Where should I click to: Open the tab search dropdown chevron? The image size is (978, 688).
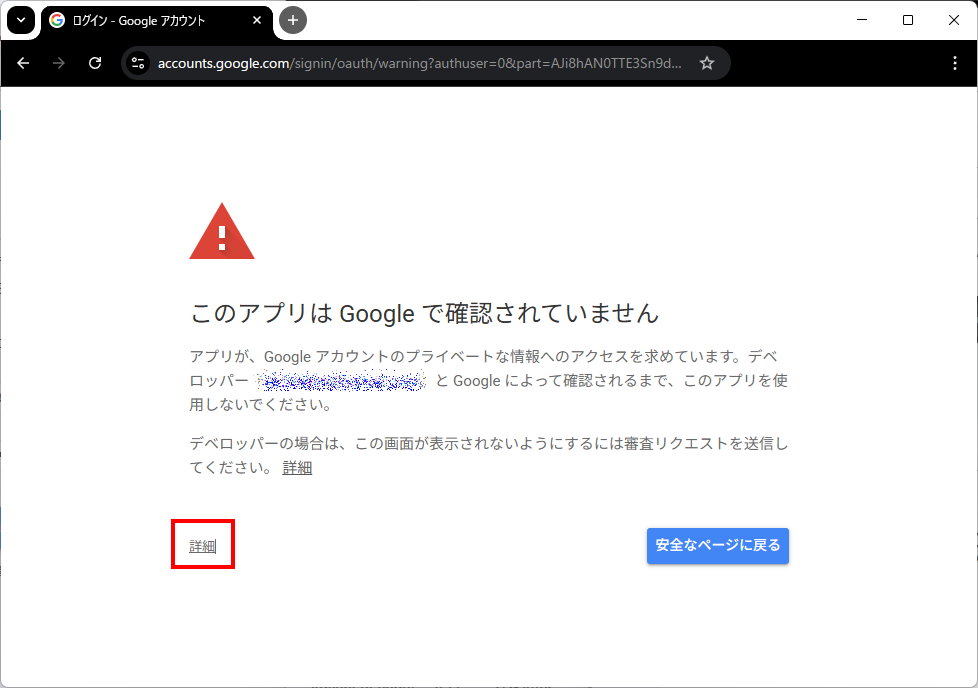click(21, 20)
